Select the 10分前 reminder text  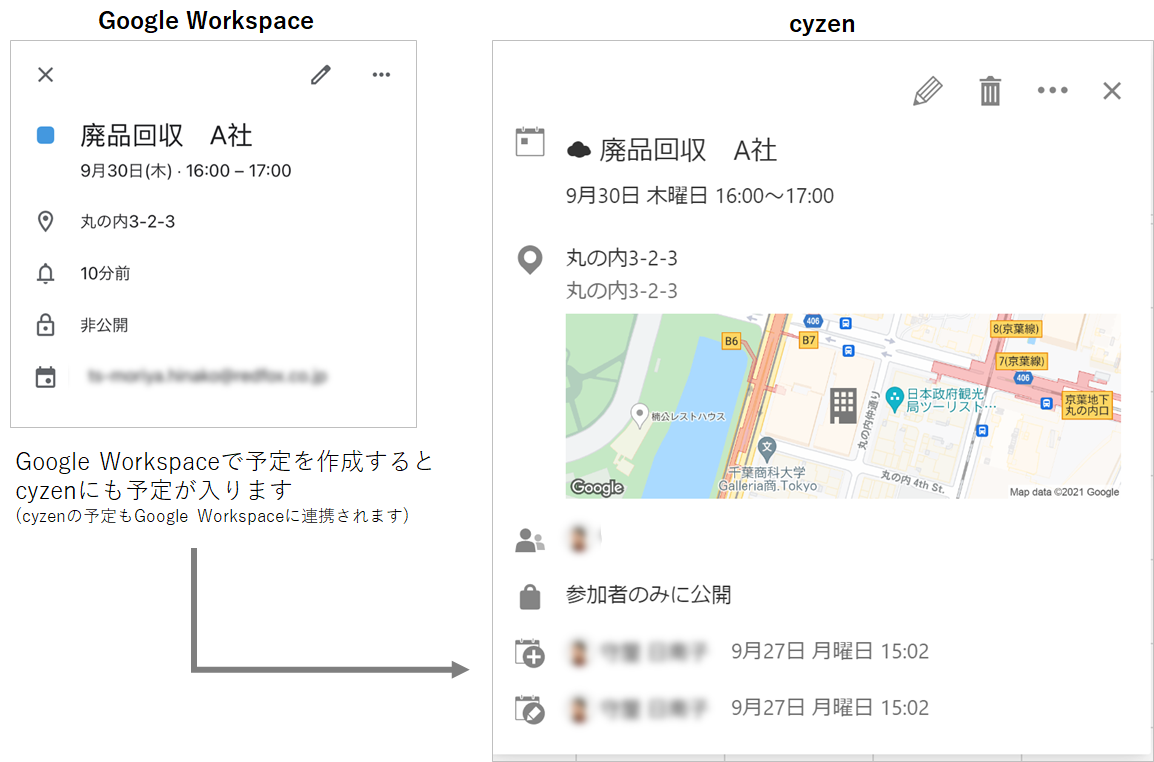pyautogui.click(x=105, y=274)
